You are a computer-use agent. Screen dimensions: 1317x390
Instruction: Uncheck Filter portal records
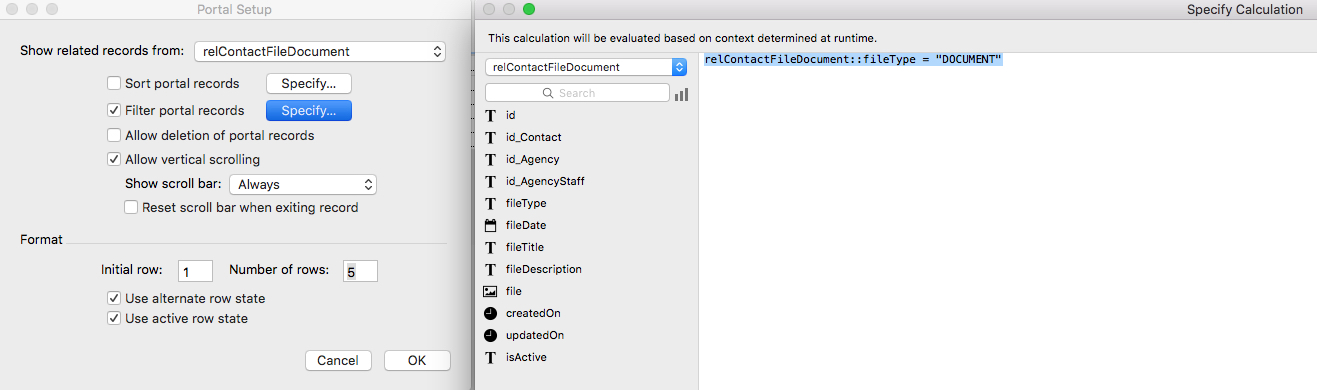114,110
